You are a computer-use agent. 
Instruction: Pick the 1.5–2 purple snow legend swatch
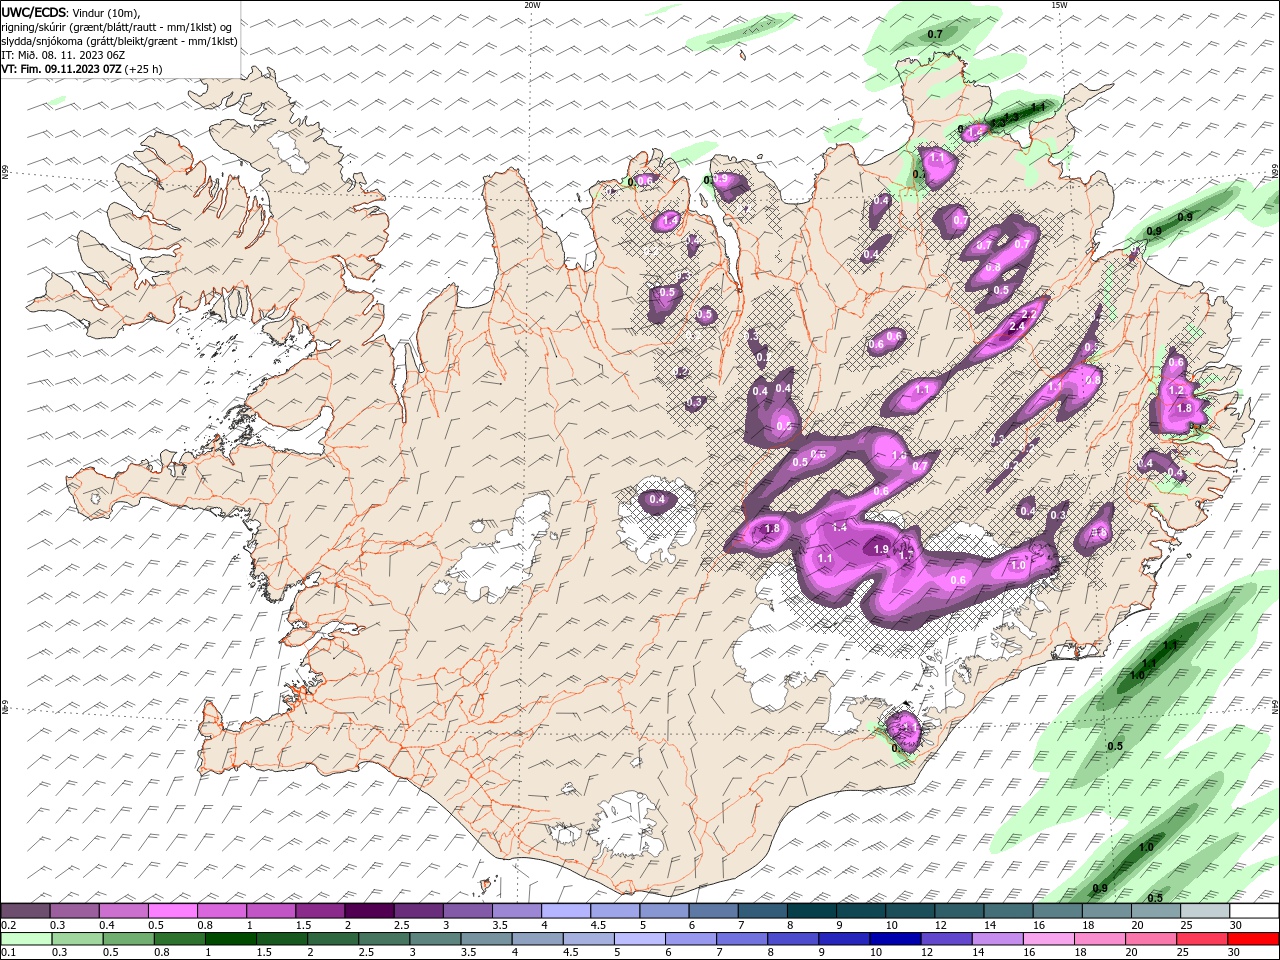(x=320, y=911)
